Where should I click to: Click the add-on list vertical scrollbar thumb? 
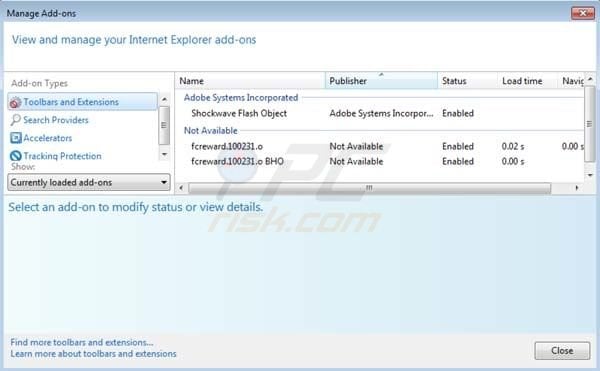[x=590, y=124]
